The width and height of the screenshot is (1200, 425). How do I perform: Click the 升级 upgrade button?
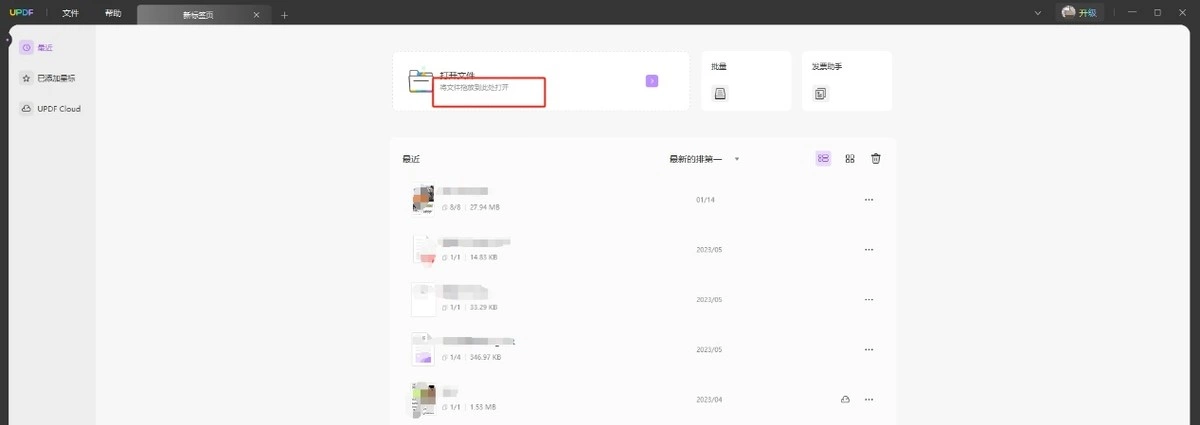tap(1081, 13)
